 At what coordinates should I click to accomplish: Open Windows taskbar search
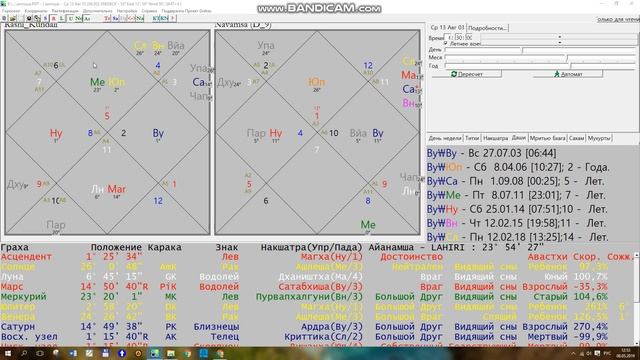pos(24,353)
